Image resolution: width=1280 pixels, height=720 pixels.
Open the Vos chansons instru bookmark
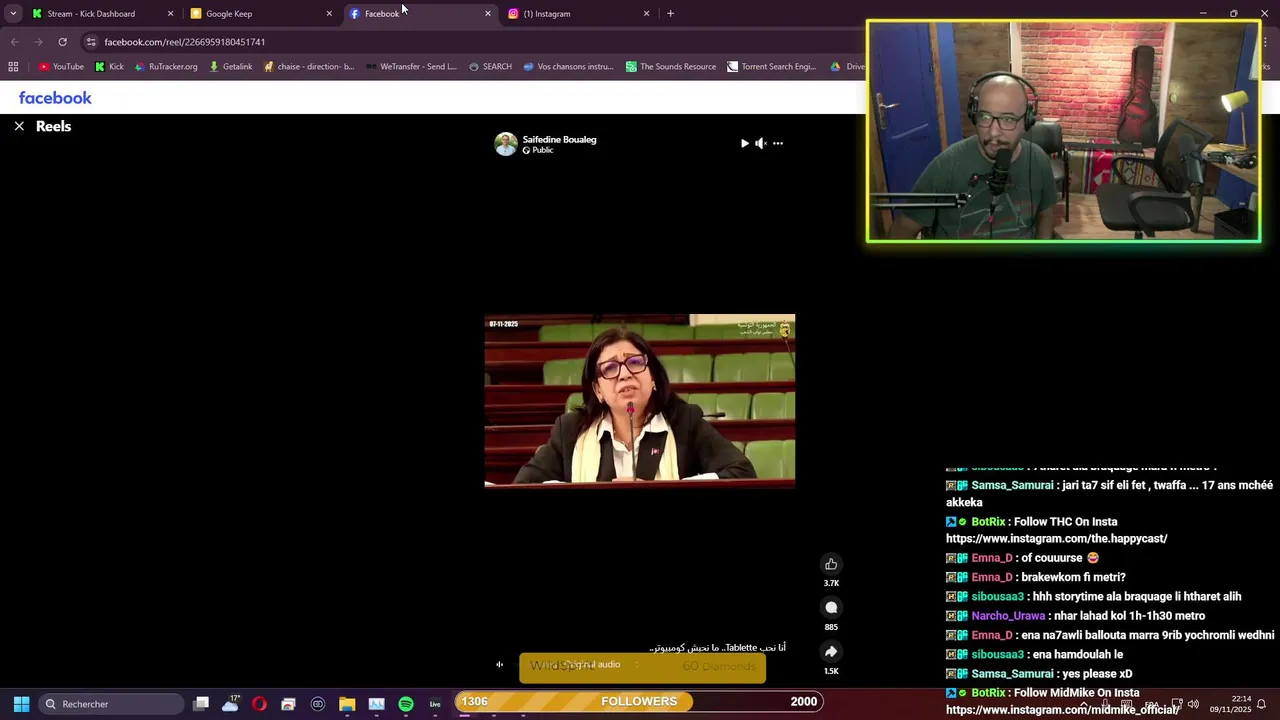click(568, 67)
